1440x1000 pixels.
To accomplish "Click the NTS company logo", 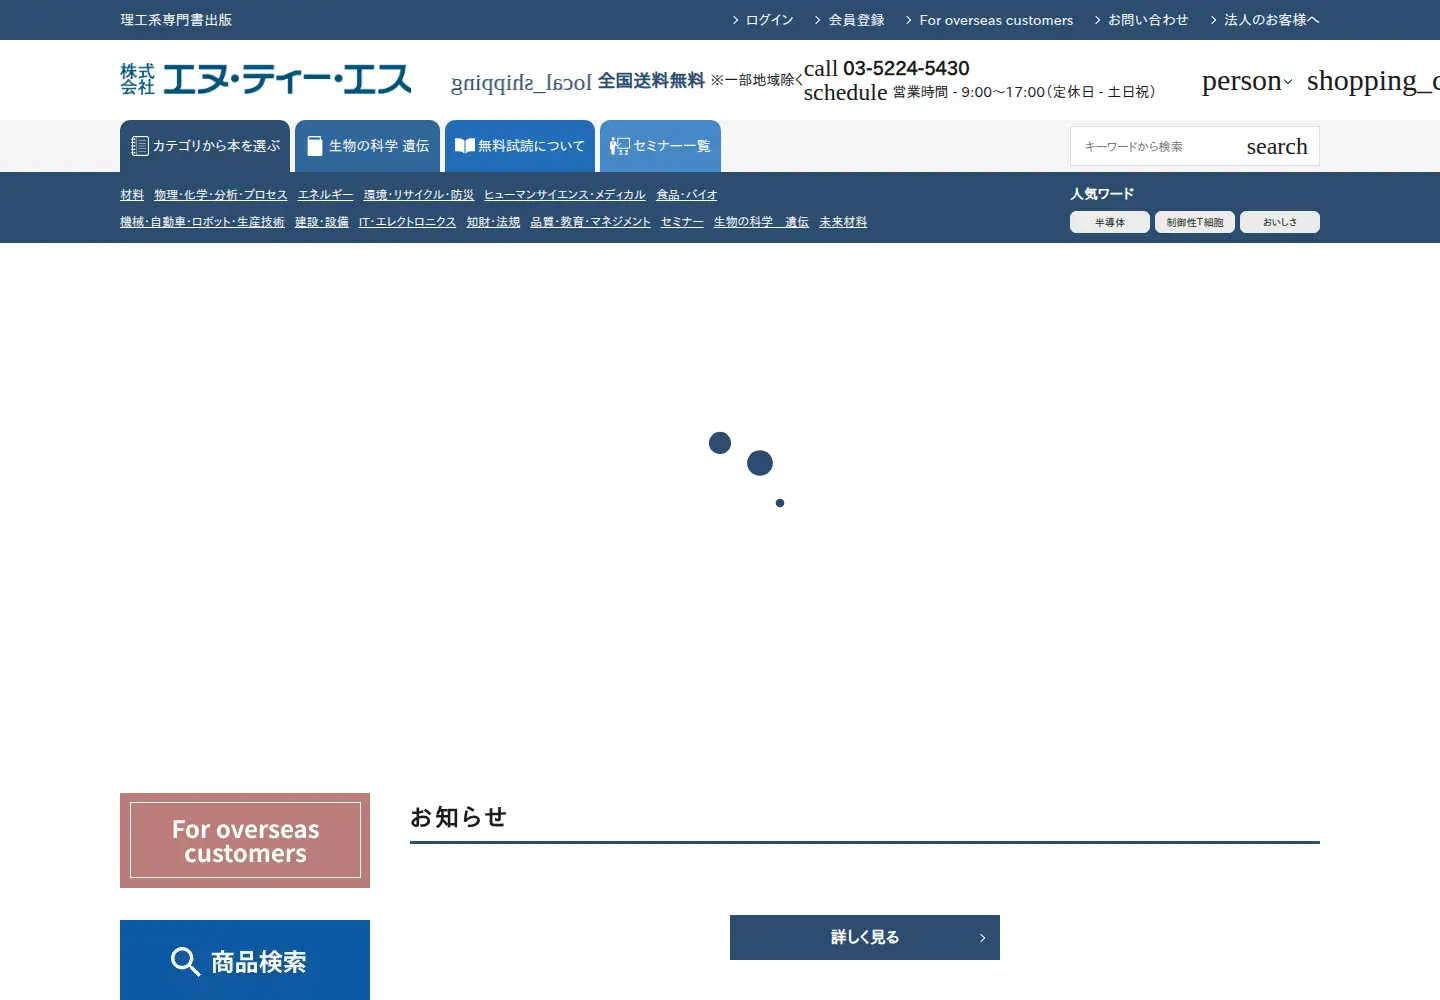I will tap(265, 80).
